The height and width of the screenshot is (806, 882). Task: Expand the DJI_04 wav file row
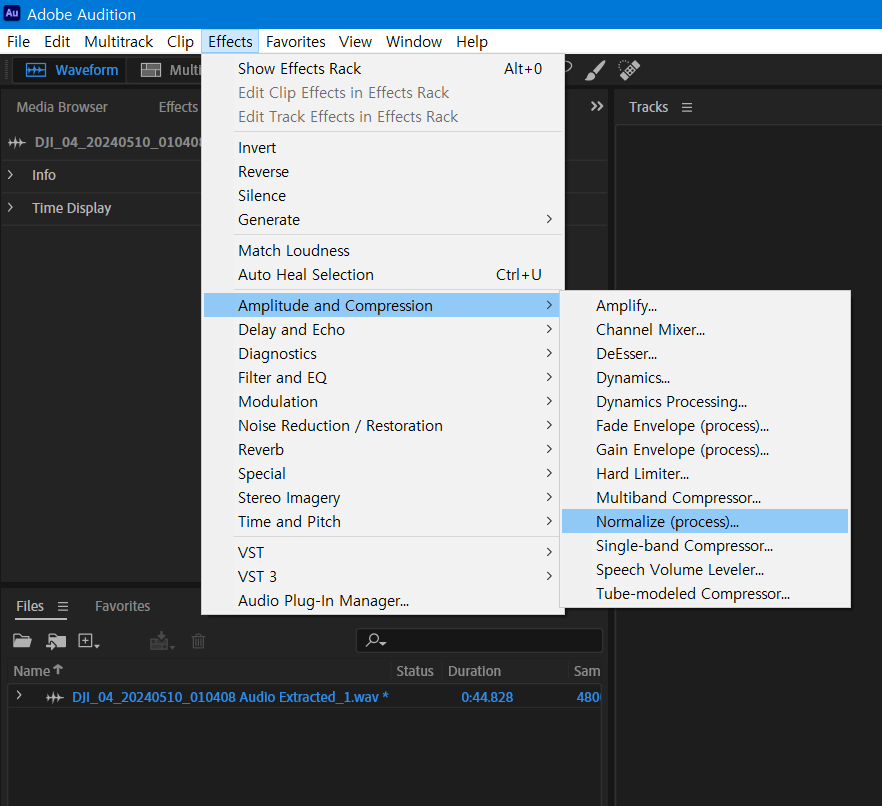(19, 696)
